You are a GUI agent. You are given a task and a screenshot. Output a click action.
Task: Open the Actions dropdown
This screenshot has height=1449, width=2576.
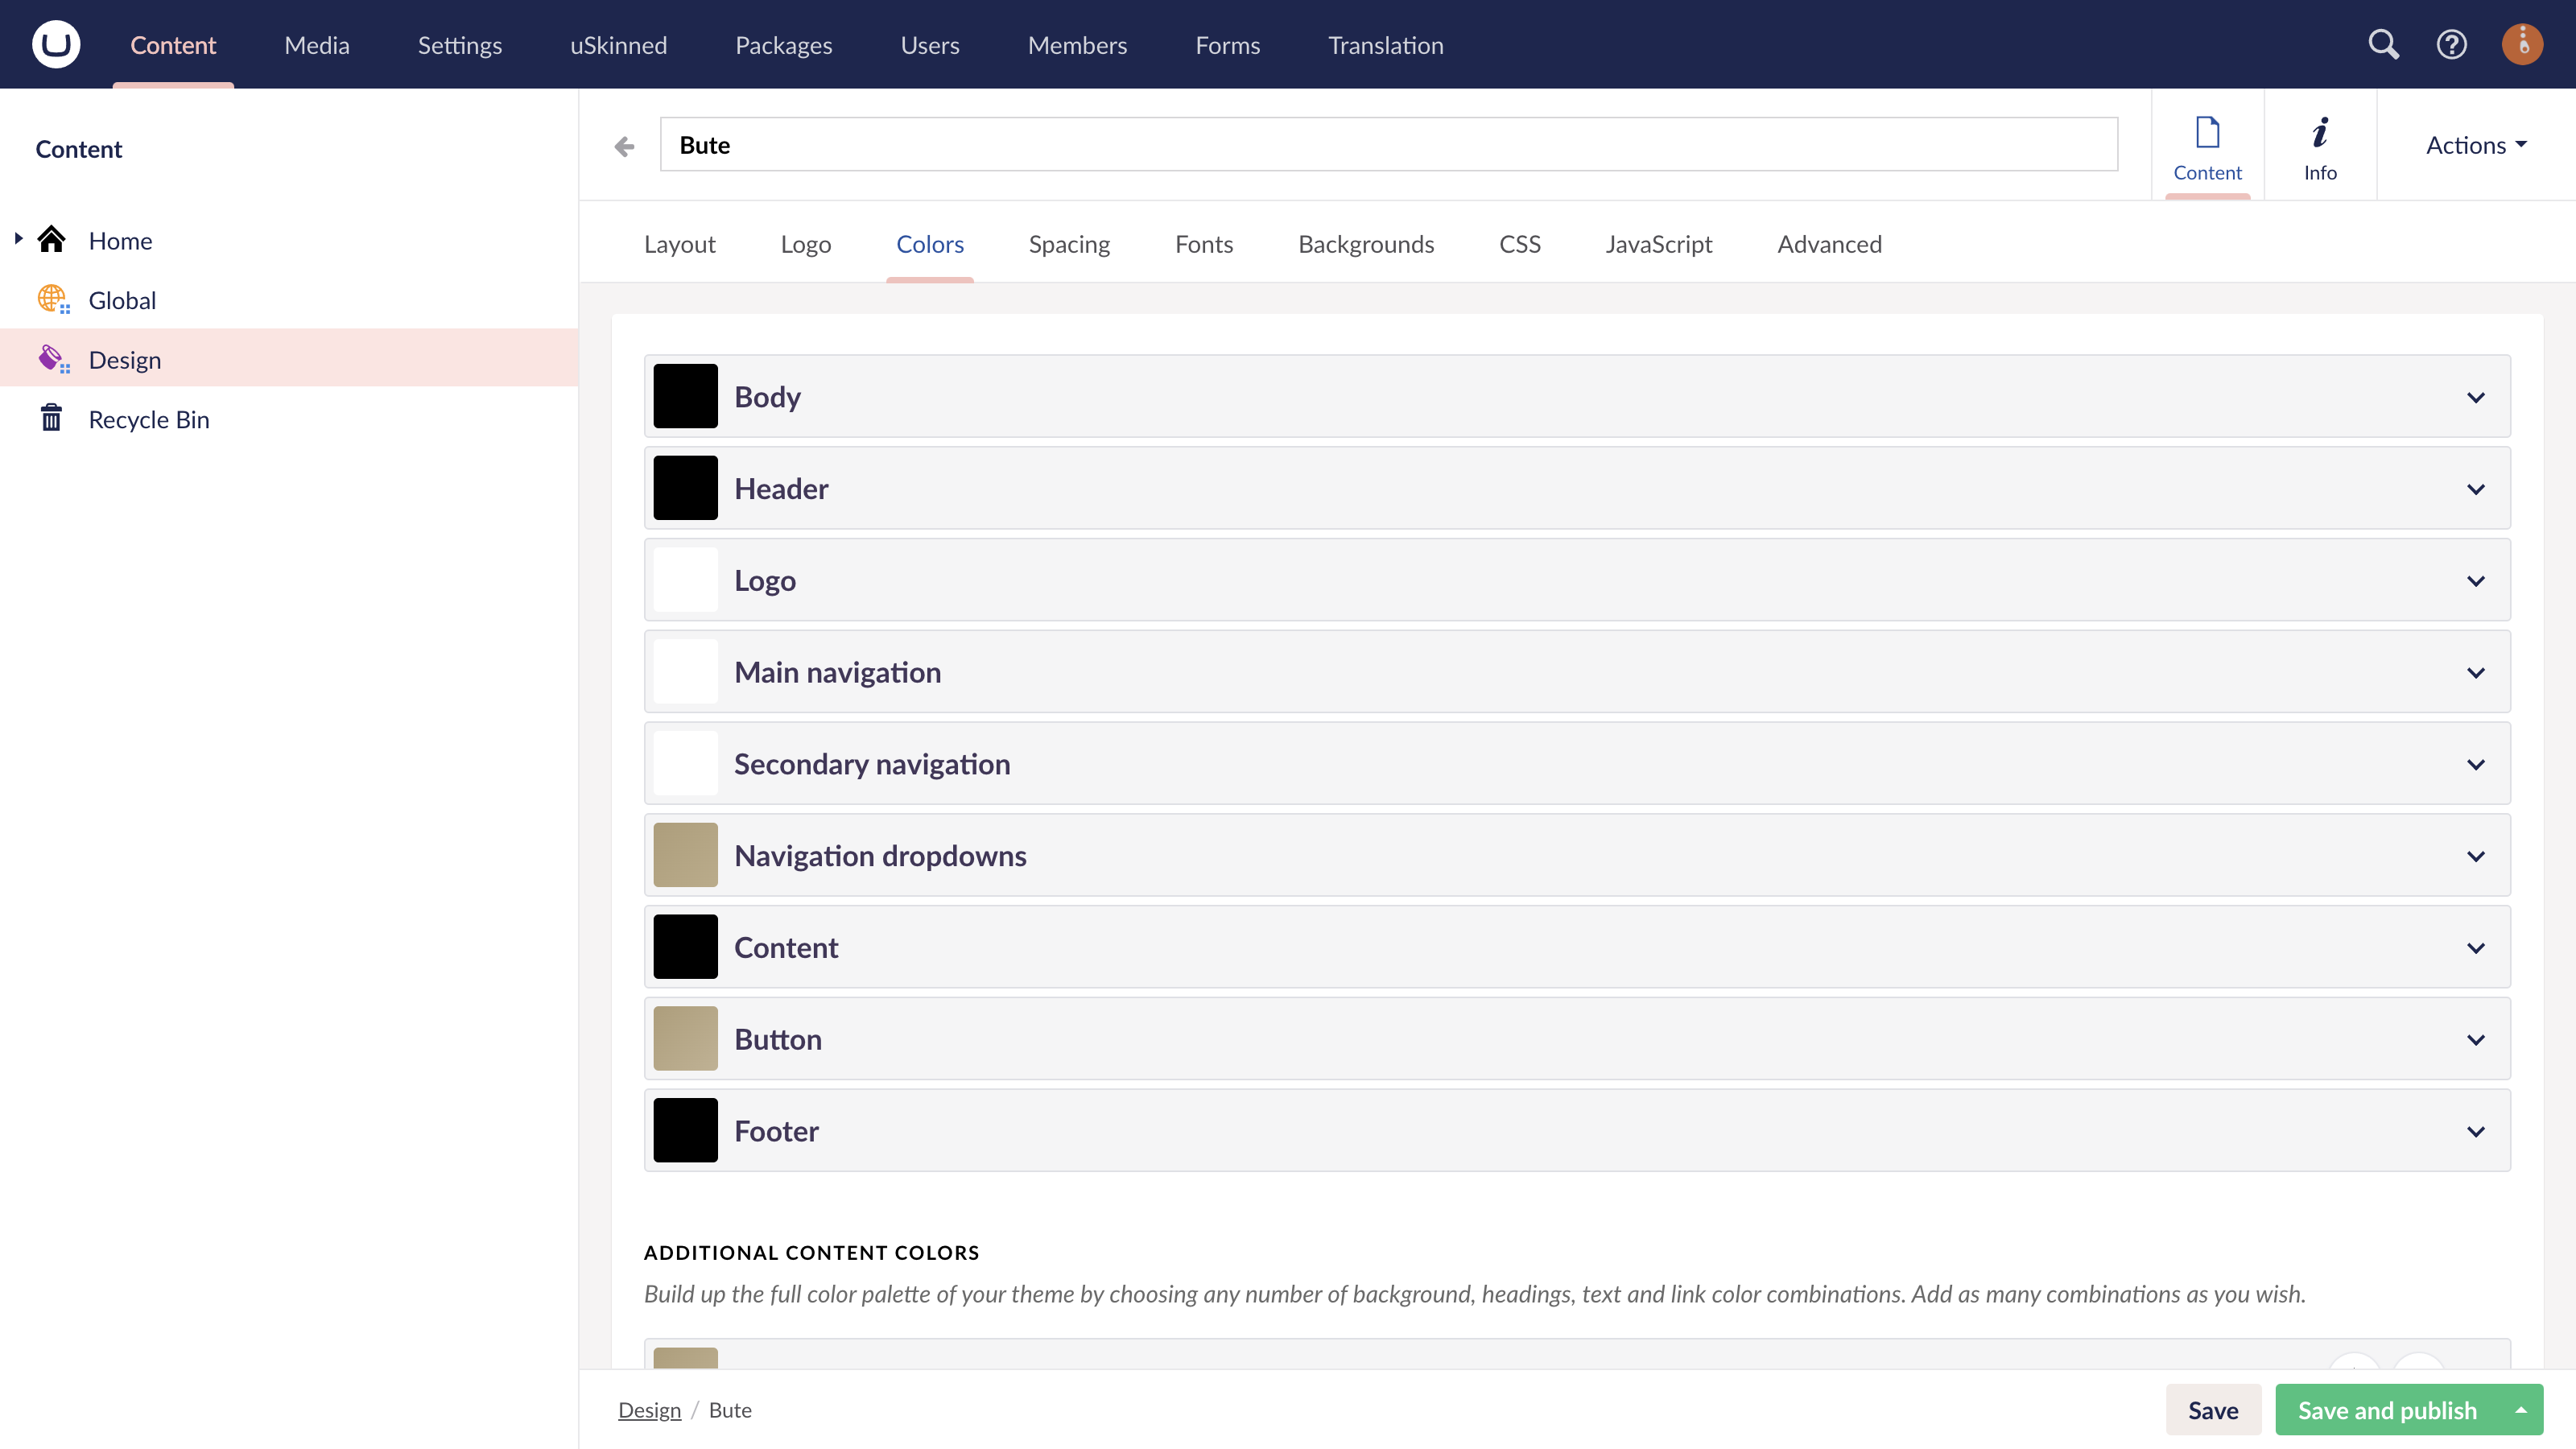click(x=2476, y=146)
